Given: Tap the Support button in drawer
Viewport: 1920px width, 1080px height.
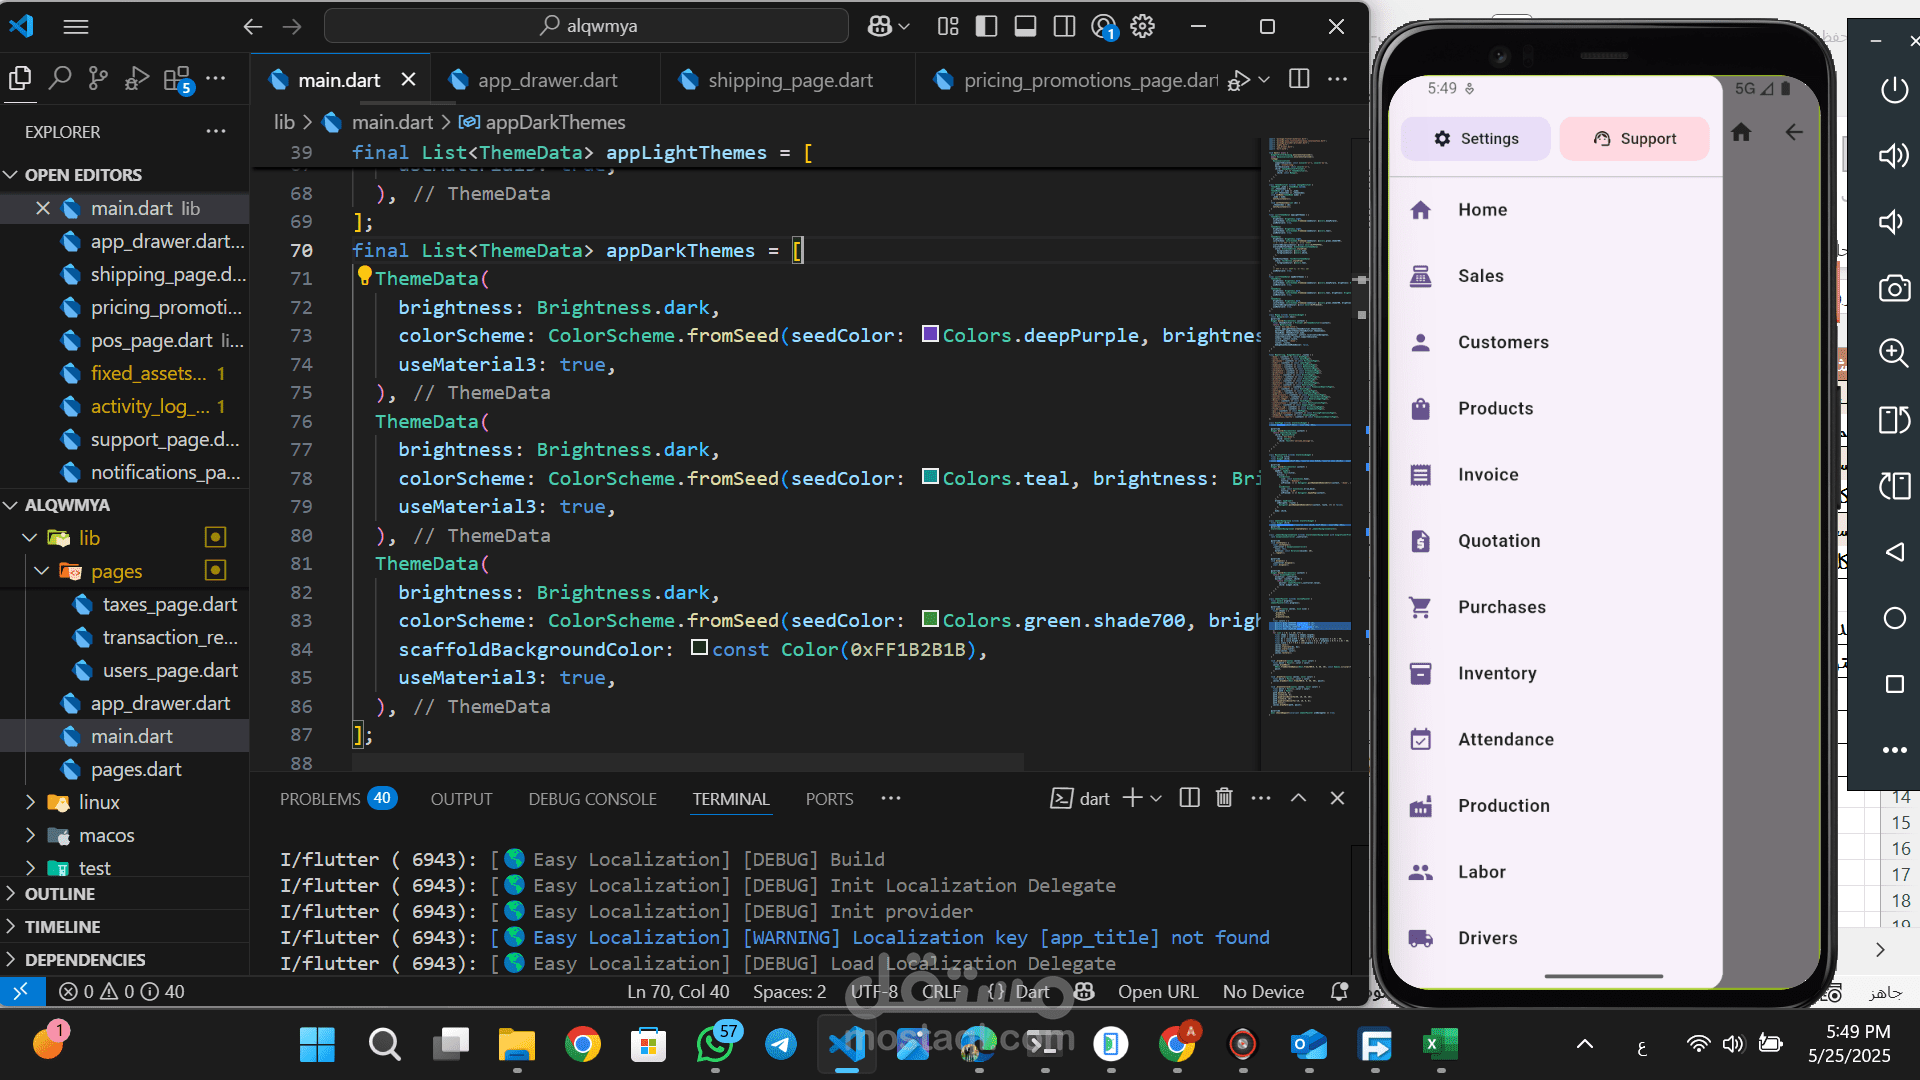Looking at the screenshot, I should pyautogui.click(x=1634, y=139).
